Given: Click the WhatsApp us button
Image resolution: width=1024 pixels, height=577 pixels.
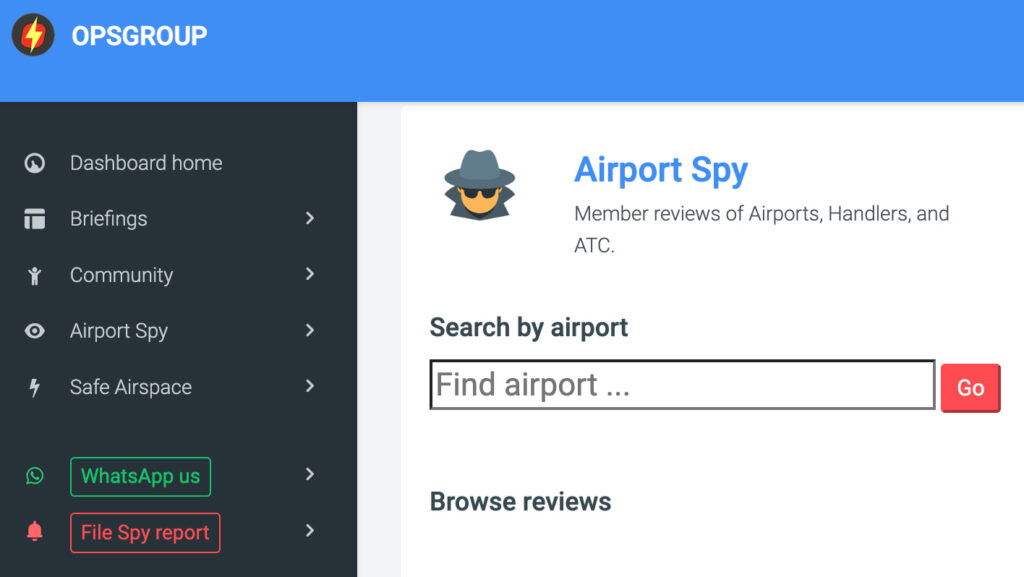Looking at the screenshot, I should point(140,476).
